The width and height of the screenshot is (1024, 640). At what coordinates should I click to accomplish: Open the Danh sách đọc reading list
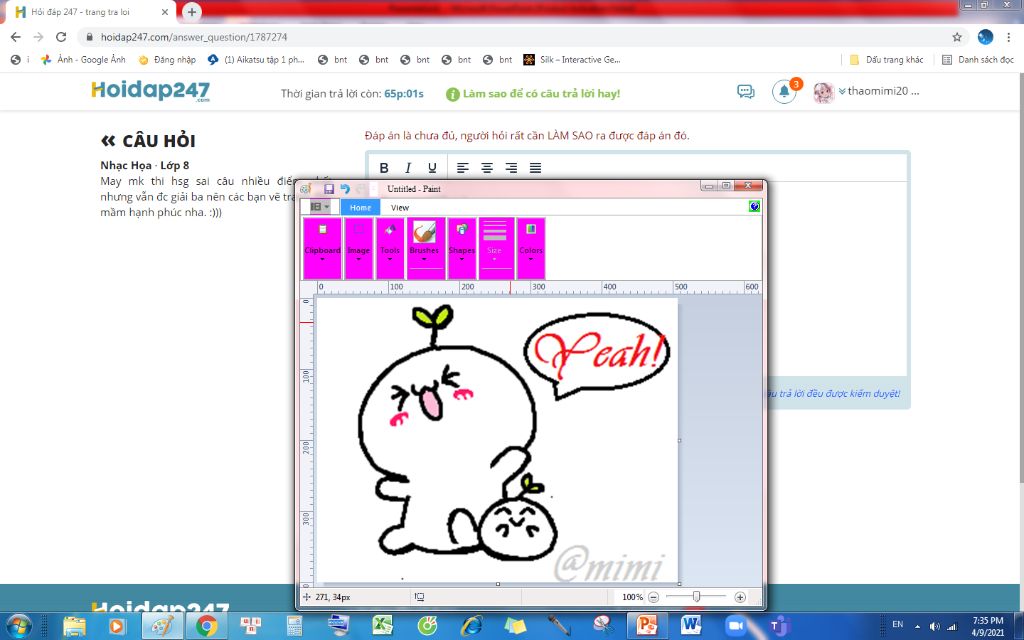click(977, 59)
